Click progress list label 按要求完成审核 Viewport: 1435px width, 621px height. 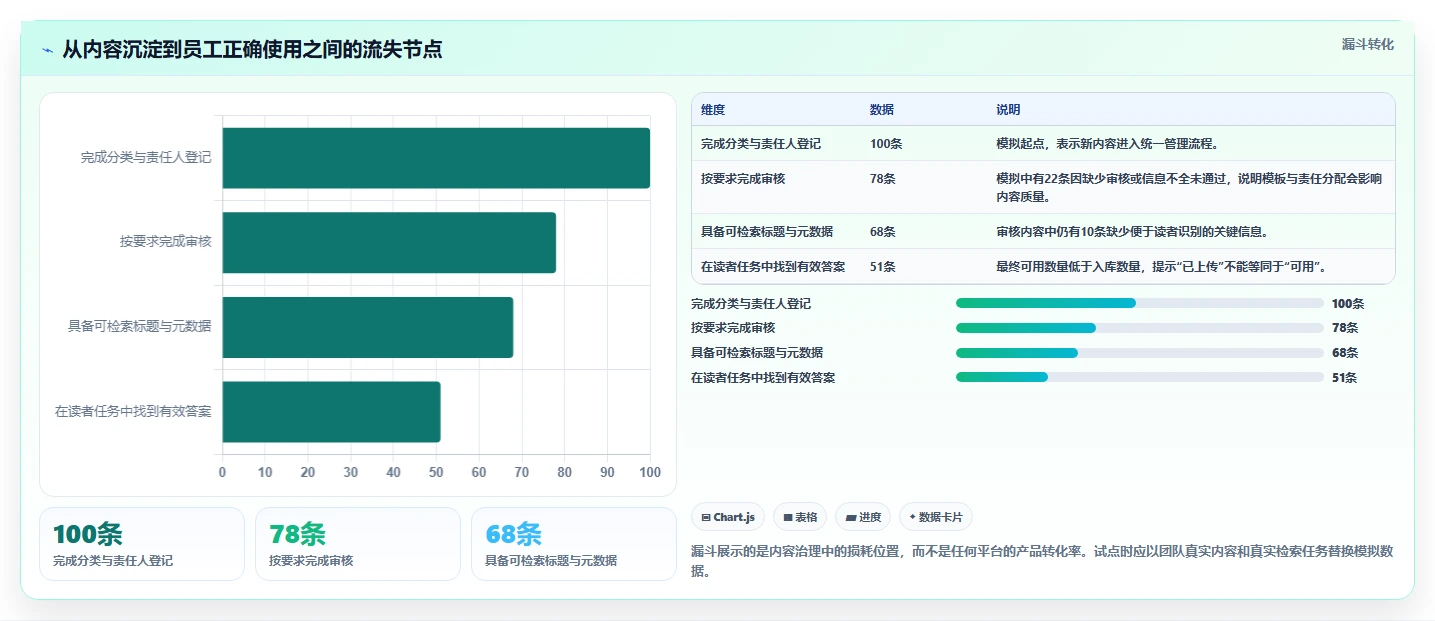pyautogui.click(x=733, y=328)
